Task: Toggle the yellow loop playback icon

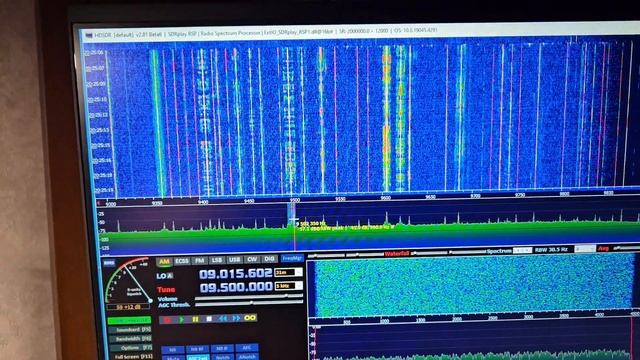Action: [x=250, y=317]
